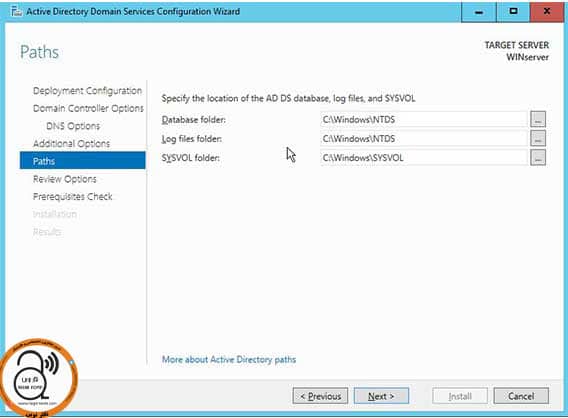Click into the Database folder path field
Screen dimensions: 568x418
coord(423,119)
